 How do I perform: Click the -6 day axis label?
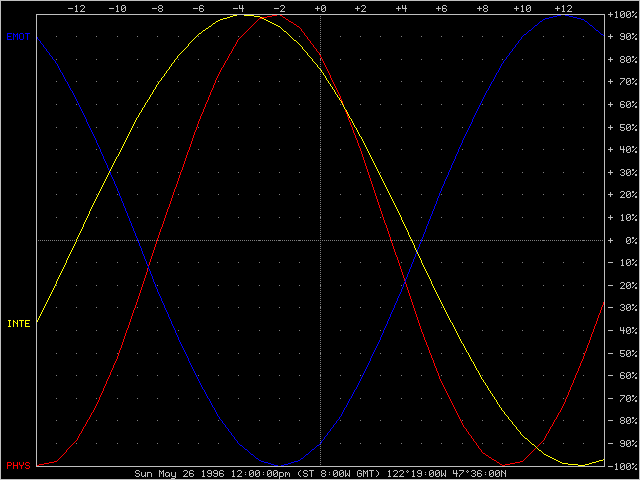click(x=198, y=8)
